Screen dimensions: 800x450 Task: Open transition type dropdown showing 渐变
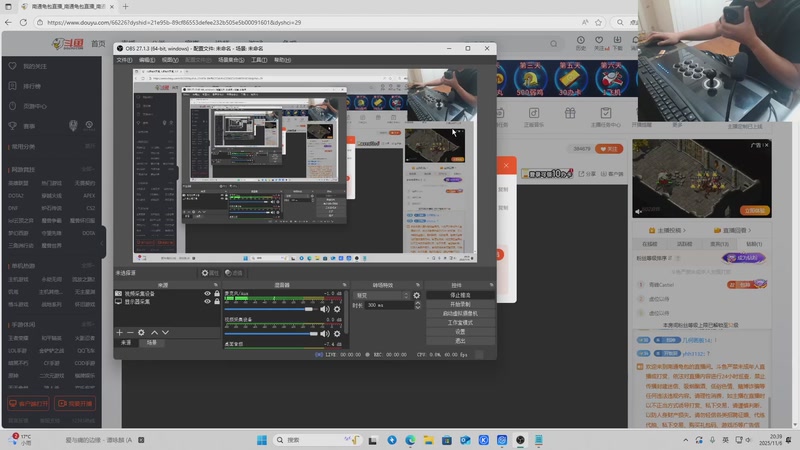pos(383,295)
